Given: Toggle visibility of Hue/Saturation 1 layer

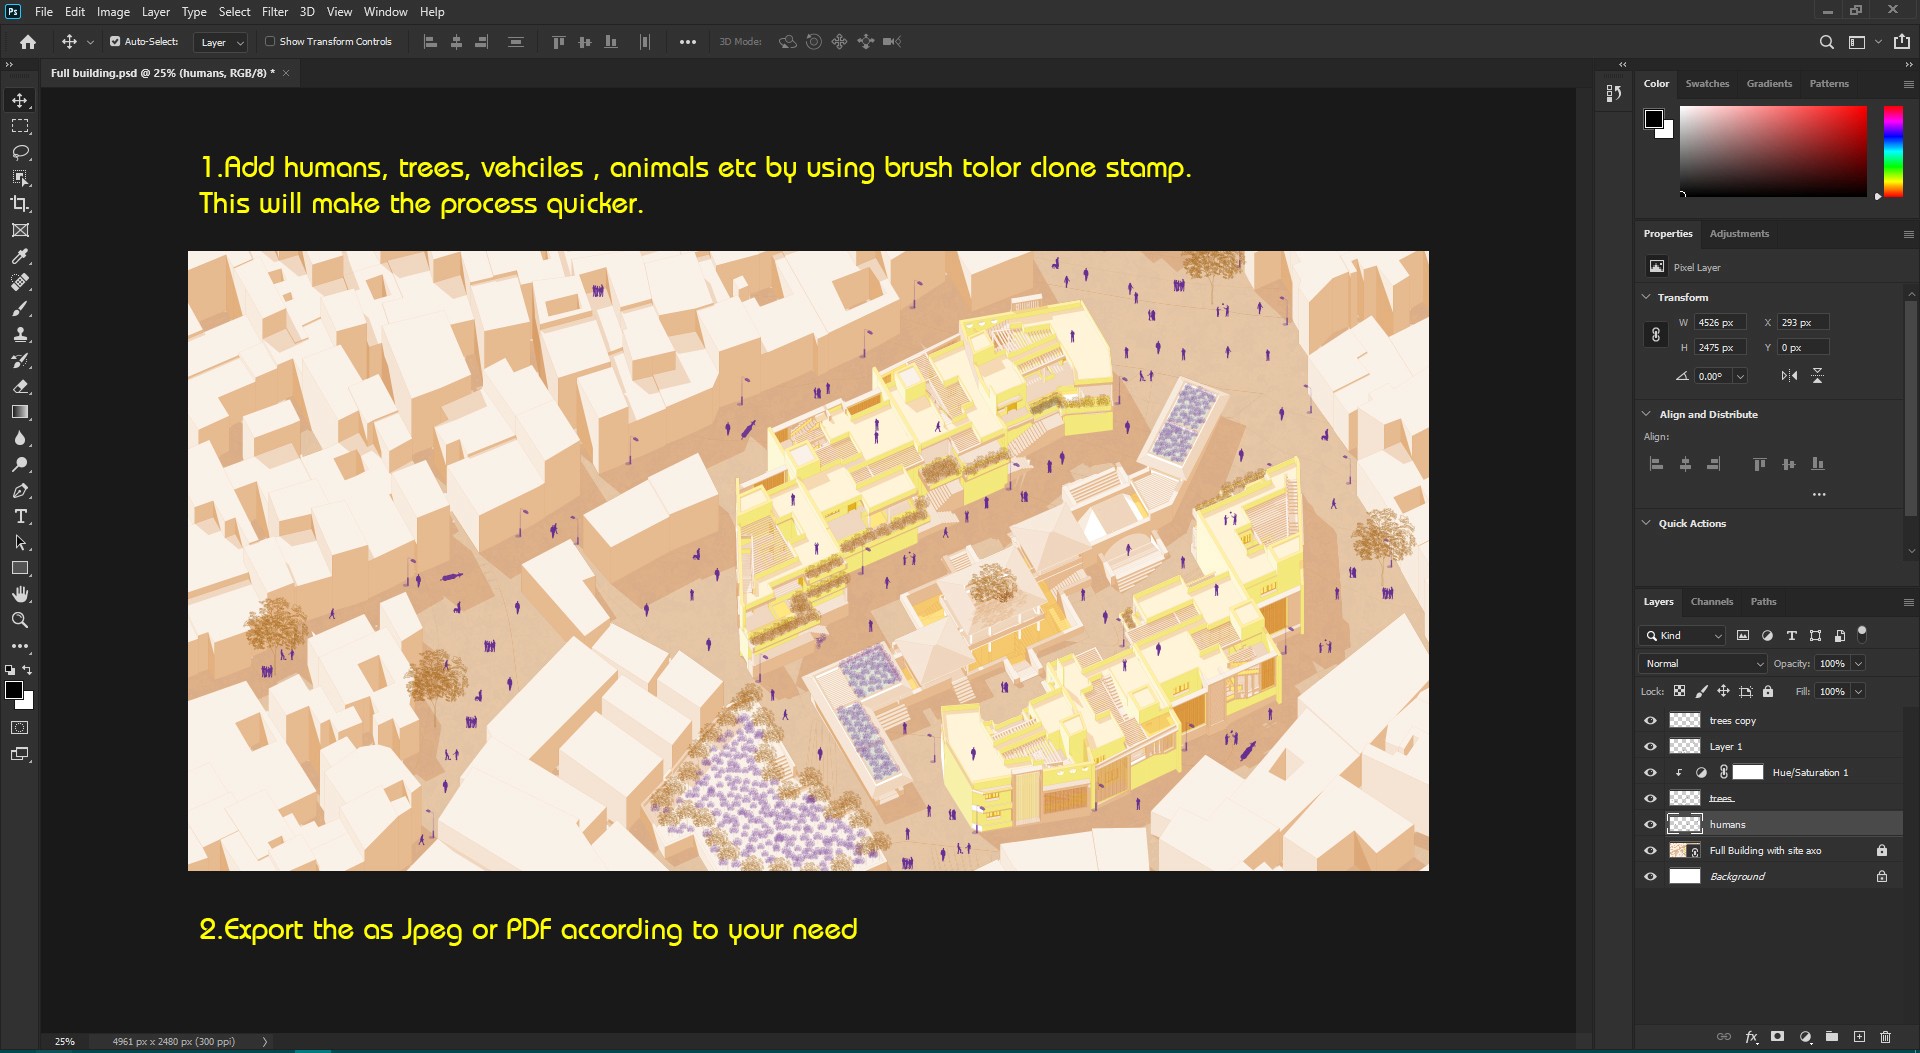Looking at the screenshot, I should (x=1650, y=772).
